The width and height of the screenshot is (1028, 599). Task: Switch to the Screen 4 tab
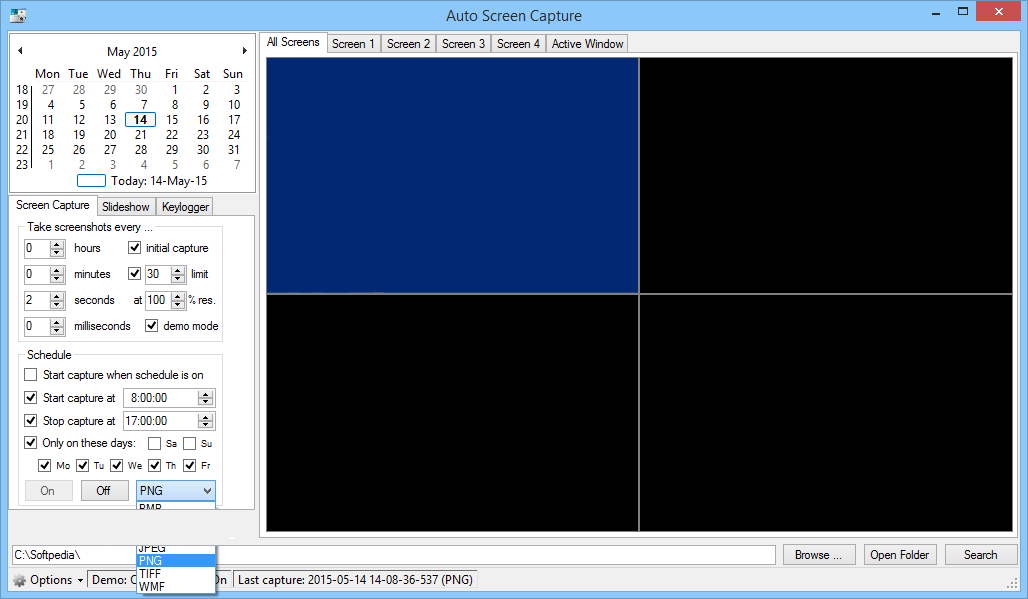pyautogui.click(x=518, y=44)
